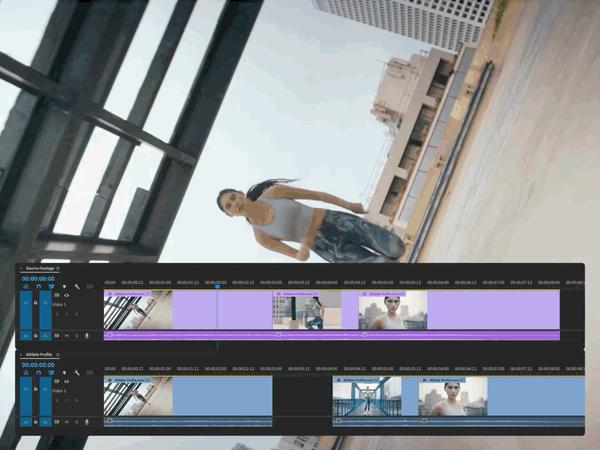Click nest sequence icon in Athlete Profile timeline
The width and height of the screenshot is (600, 450).
(26, 372)
